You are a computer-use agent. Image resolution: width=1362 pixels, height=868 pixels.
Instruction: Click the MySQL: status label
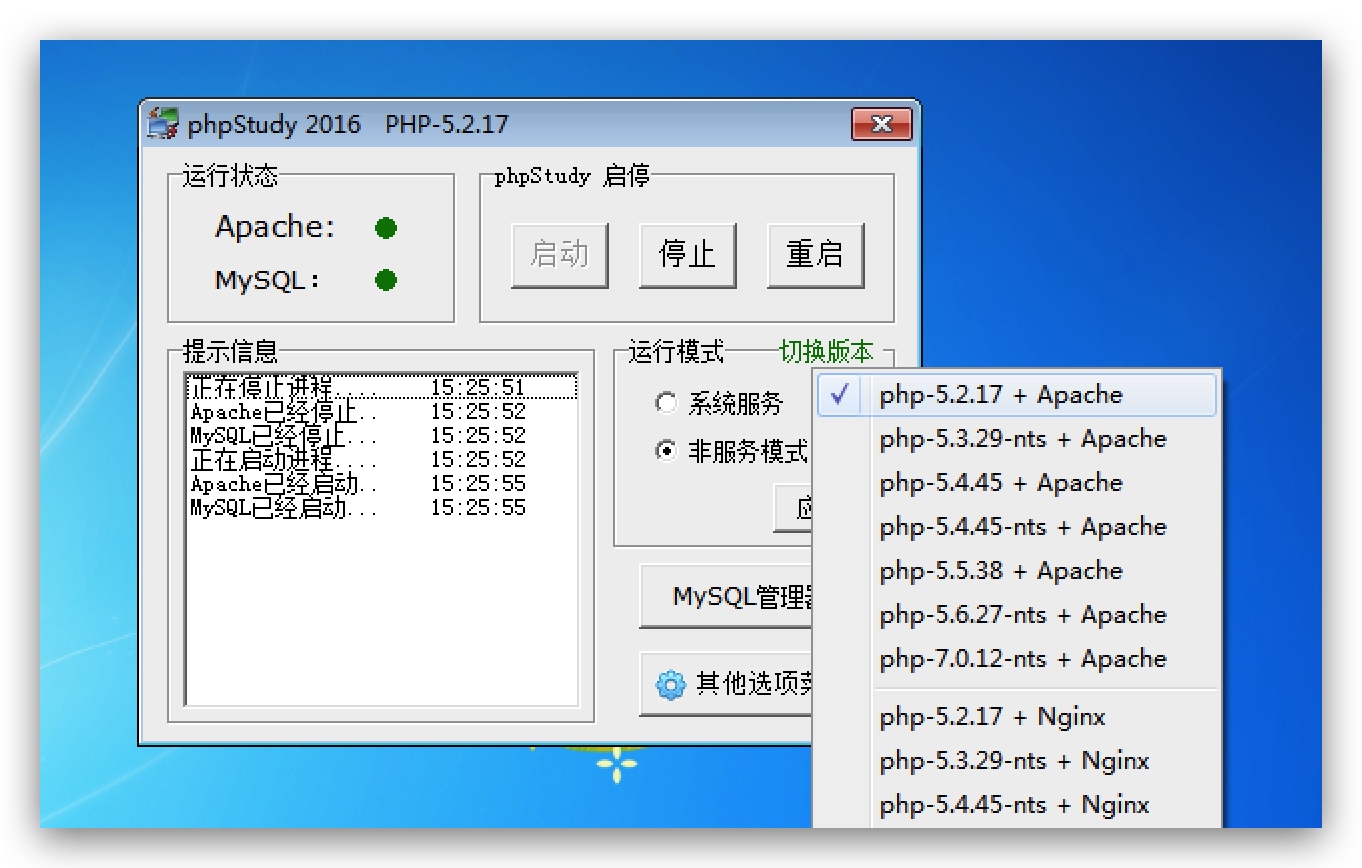268,281
